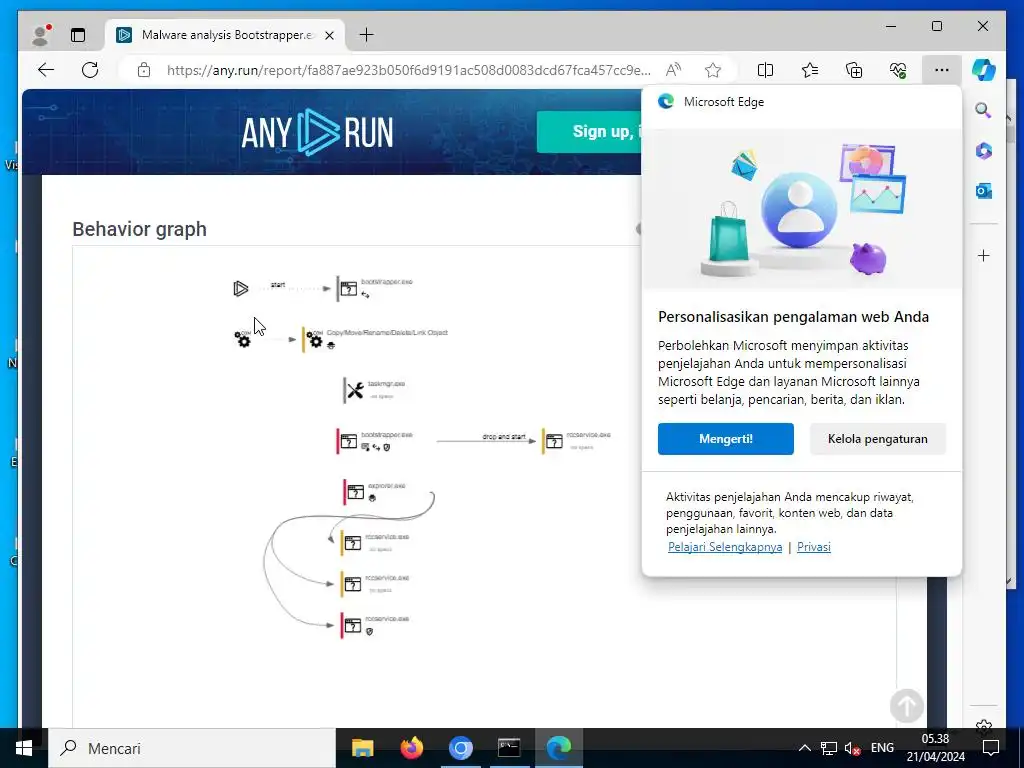Screen dimensions: 1024x768
Task: Launch Copilot from the toolbar
Action: [984, 70]
